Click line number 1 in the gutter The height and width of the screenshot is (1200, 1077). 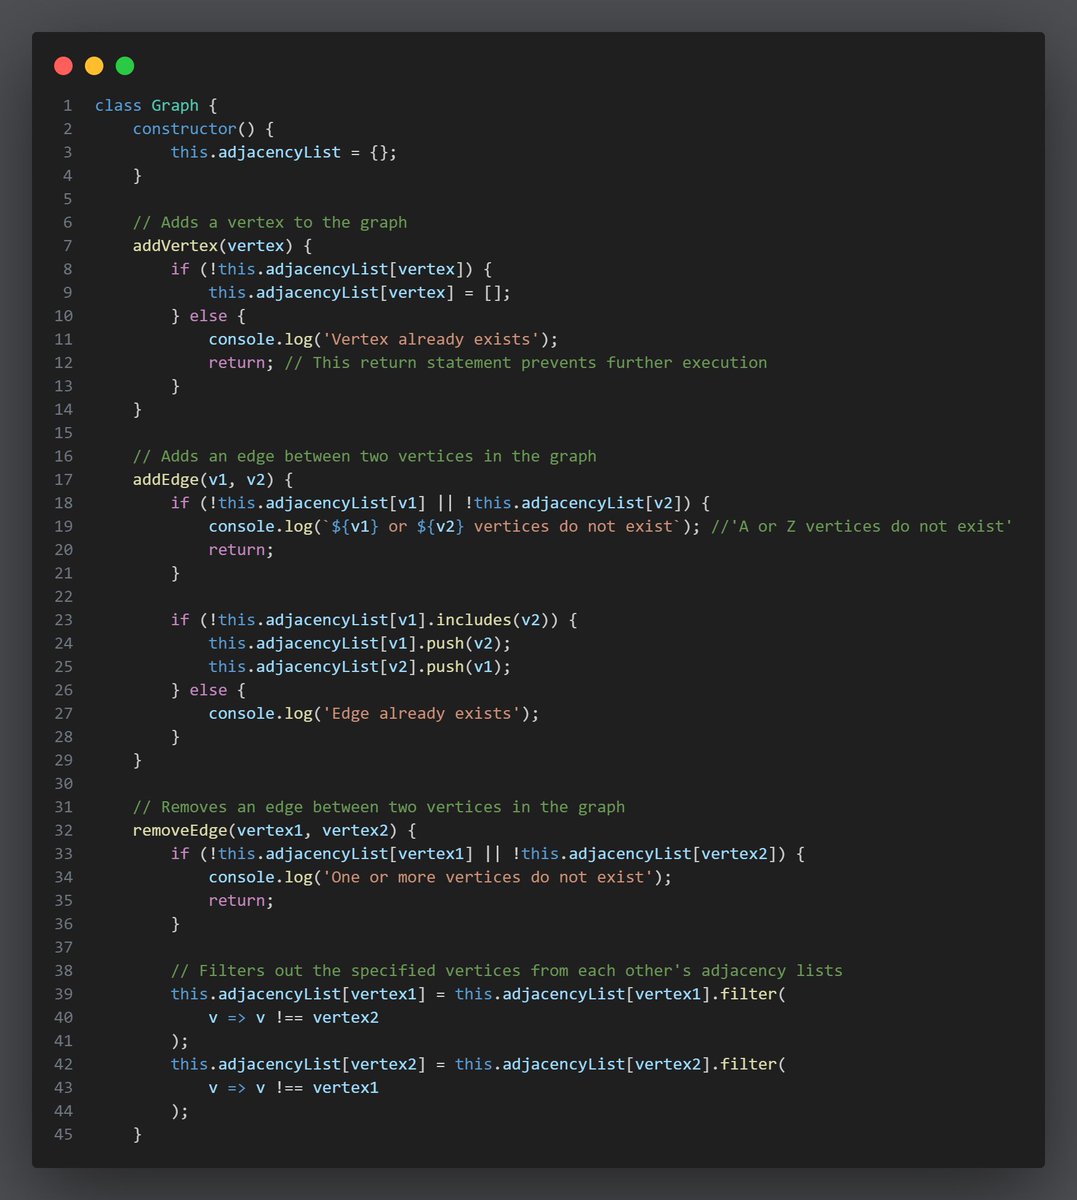coord(67,105)
